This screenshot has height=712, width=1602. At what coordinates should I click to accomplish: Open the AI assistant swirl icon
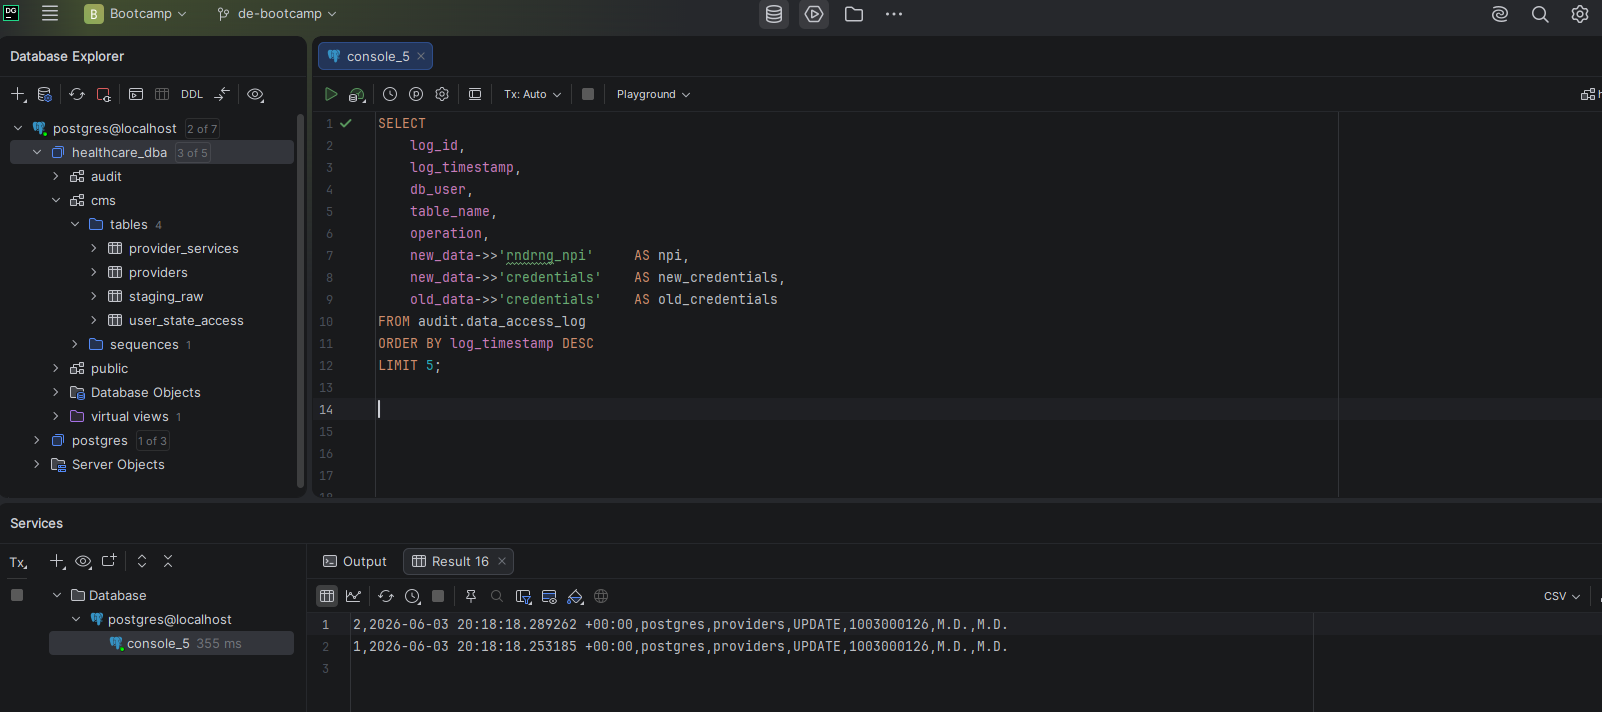1500,14
